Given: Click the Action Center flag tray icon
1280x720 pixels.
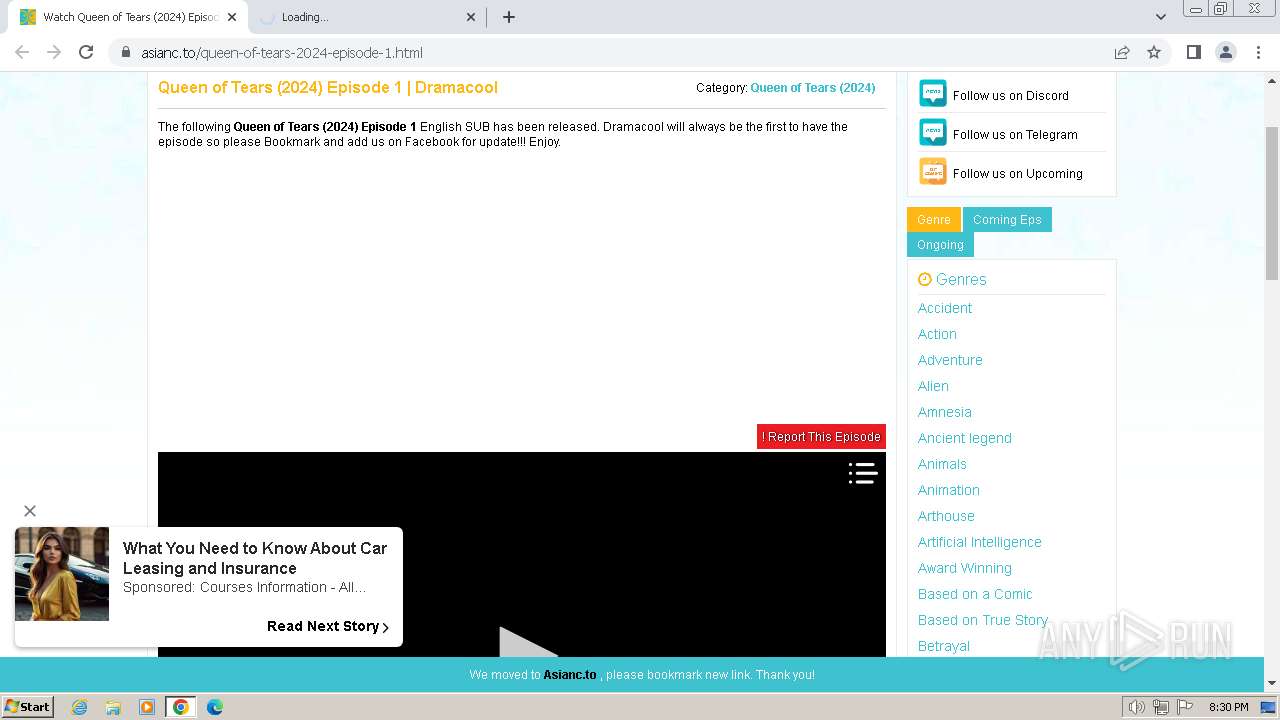Looking at the screenshot, I should (x=1185, y=707).
